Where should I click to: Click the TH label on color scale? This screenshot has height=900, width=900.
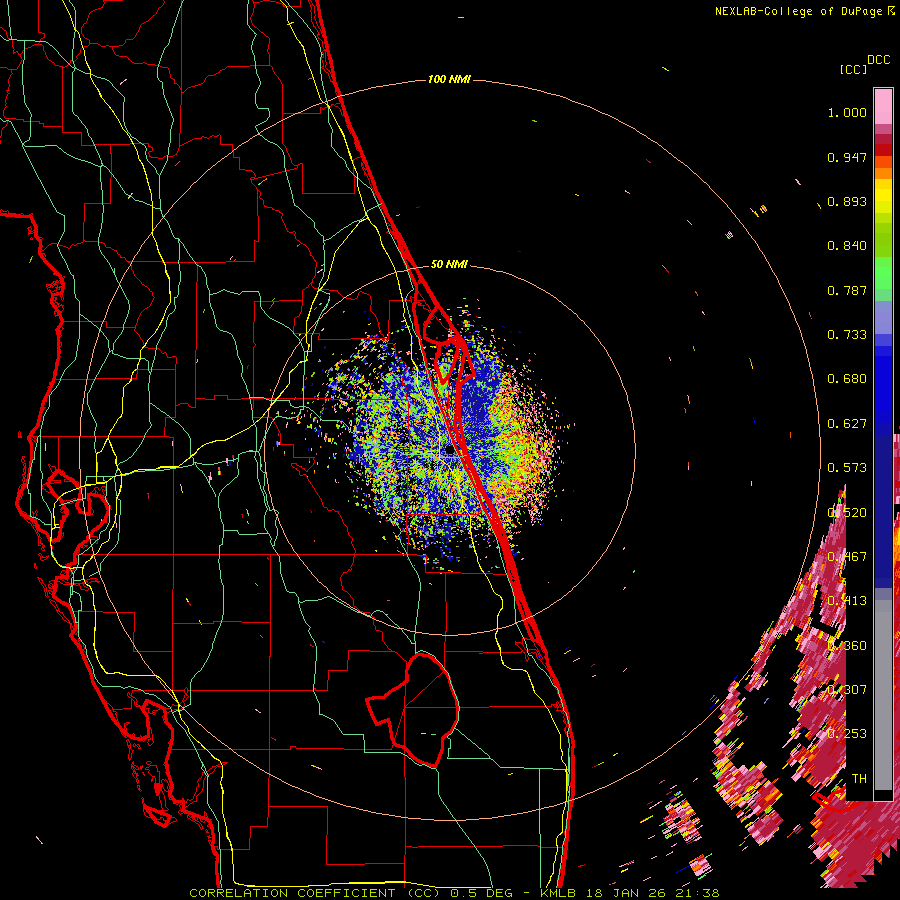pos(859,778)
